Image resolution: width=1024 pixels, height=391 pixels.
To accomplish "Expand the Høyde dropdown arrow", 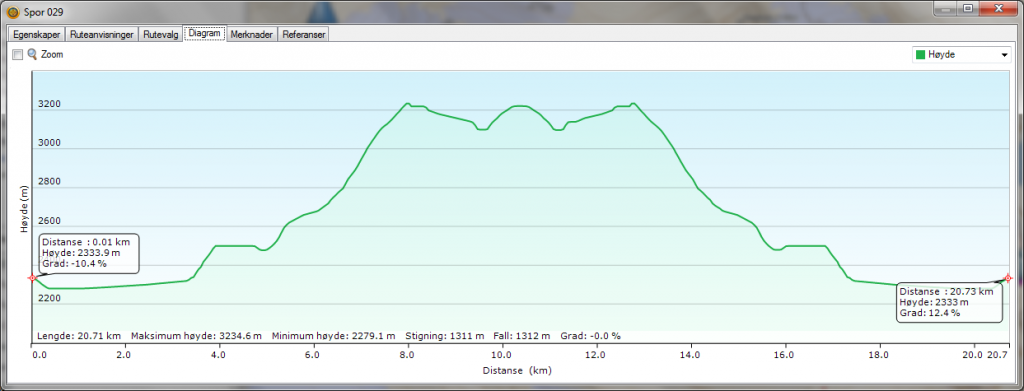I will click(x=1004, y=55).
